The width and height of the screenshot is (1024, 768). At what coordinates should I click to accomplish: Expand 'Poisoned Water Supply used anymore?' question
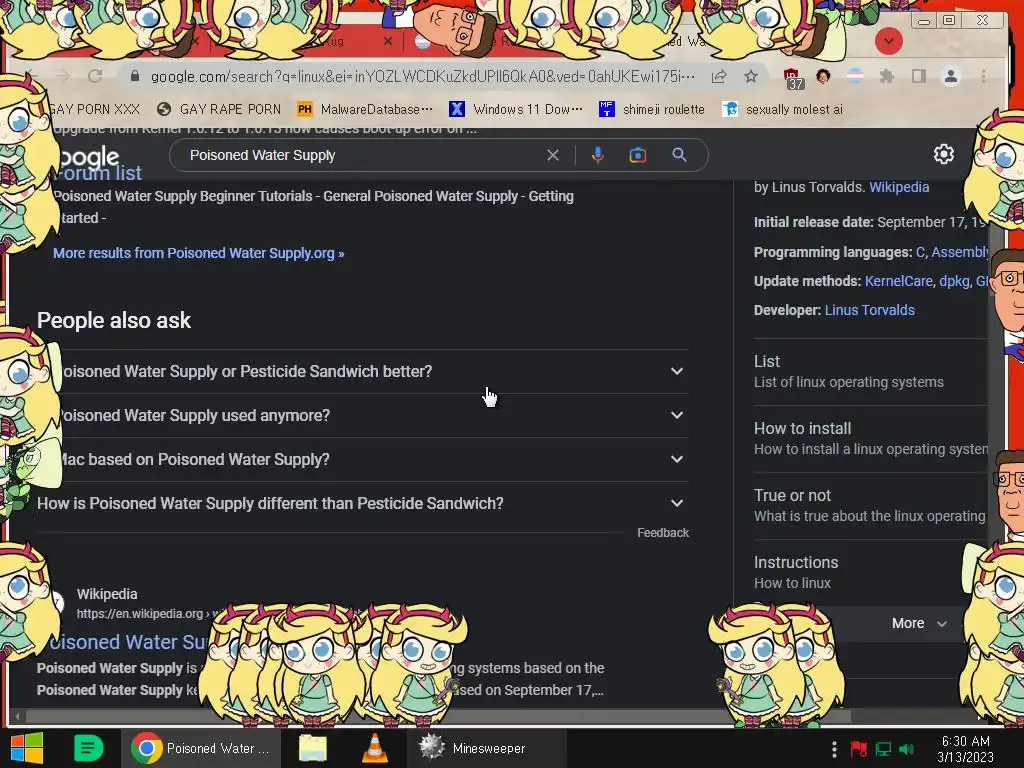click(362, 415)
